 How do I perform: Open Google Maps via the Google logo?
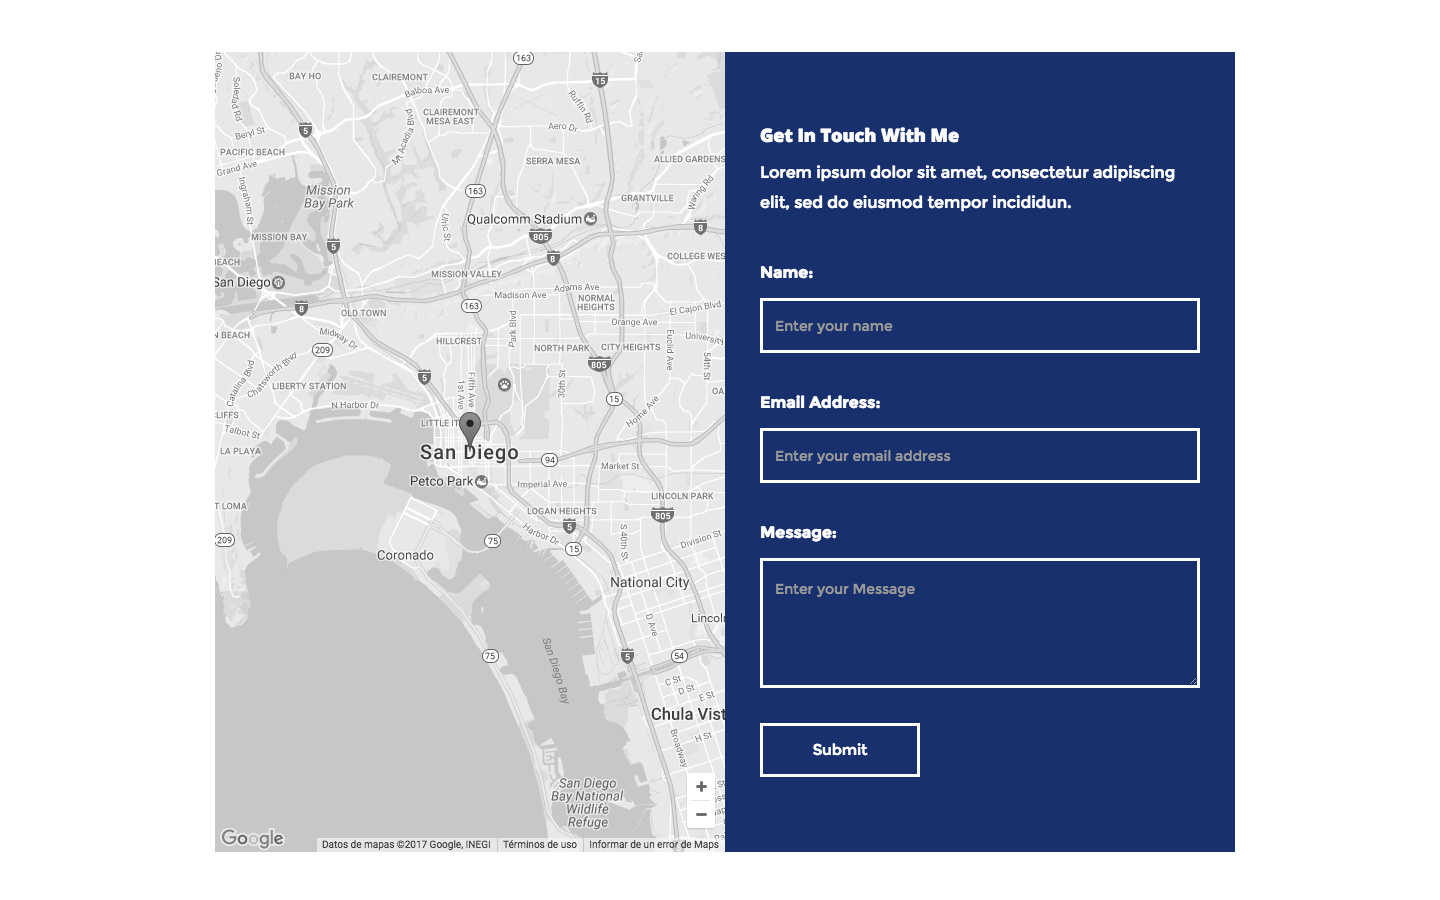coord(252,838)
